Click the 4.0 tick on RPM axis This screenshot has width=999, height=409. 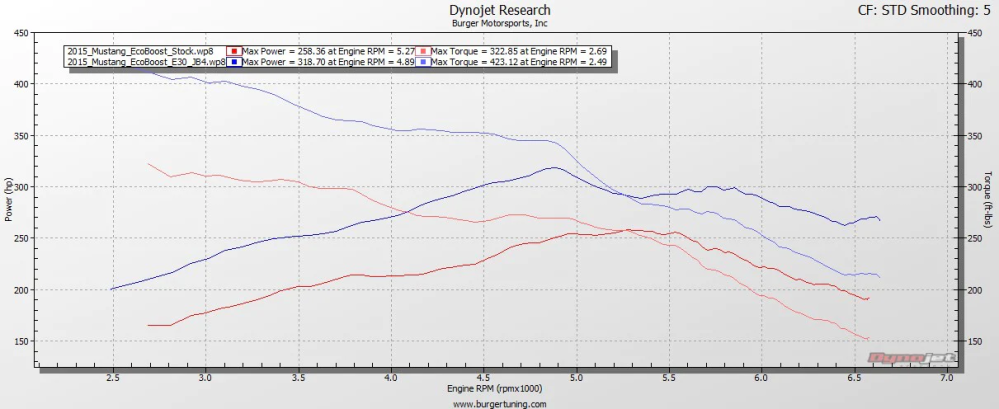[391, 378]
